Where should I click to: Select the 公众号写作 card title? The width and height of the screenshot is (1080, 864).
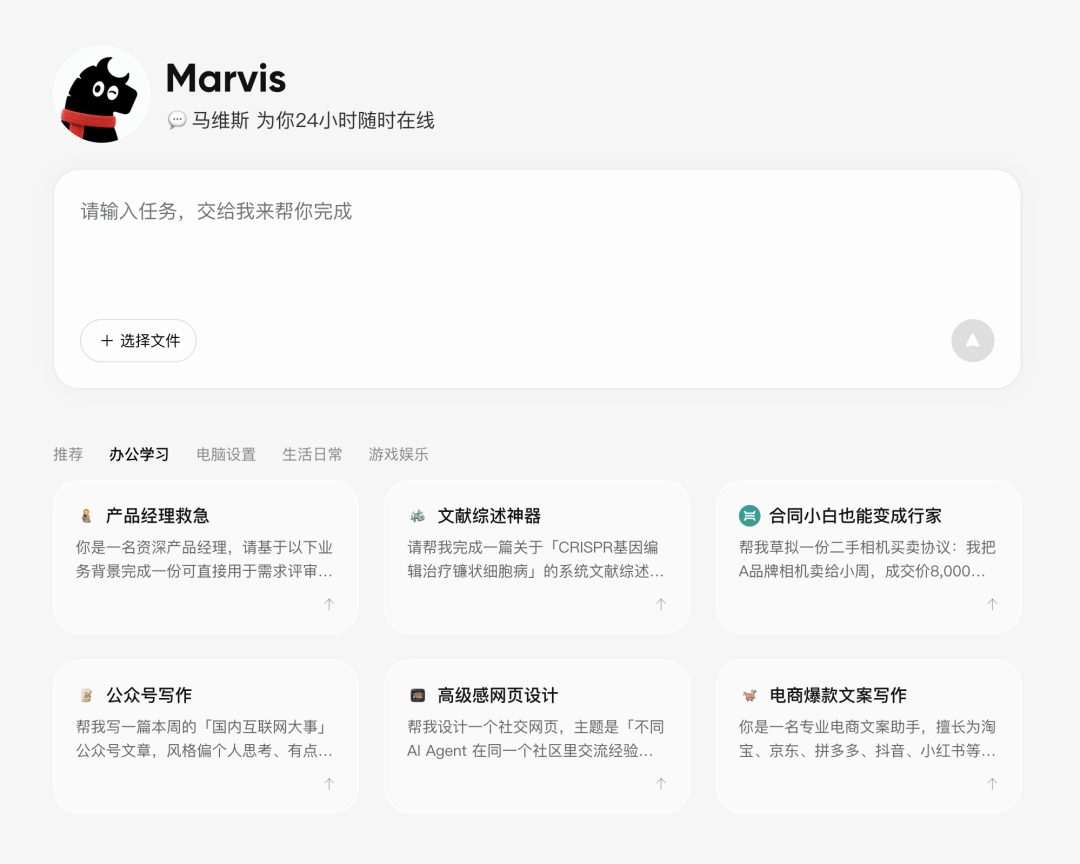(149, 695)
